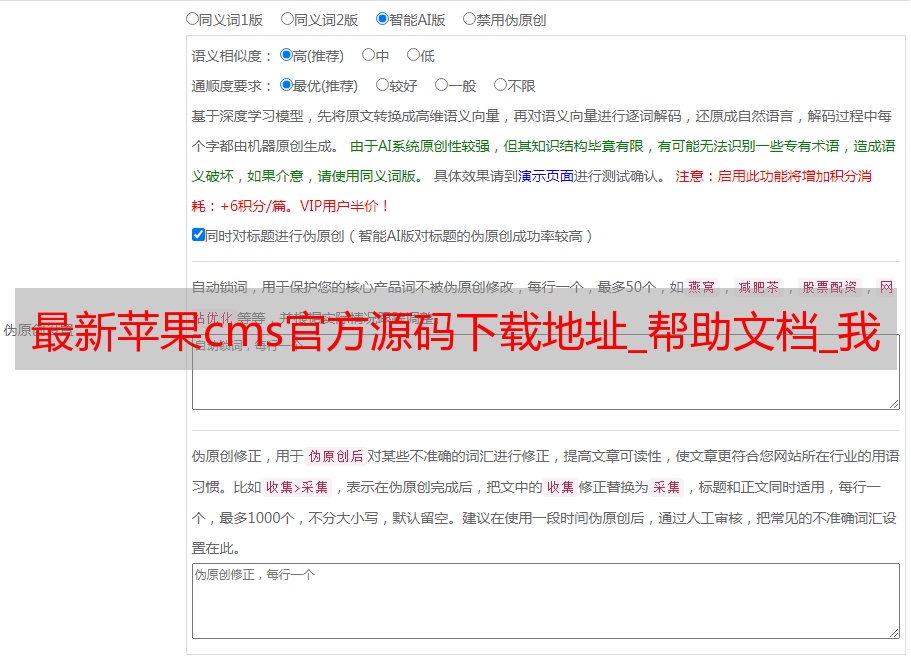
Task: Set 通顺度要求 to 最优(推荐)
Action: coord(286,85)
